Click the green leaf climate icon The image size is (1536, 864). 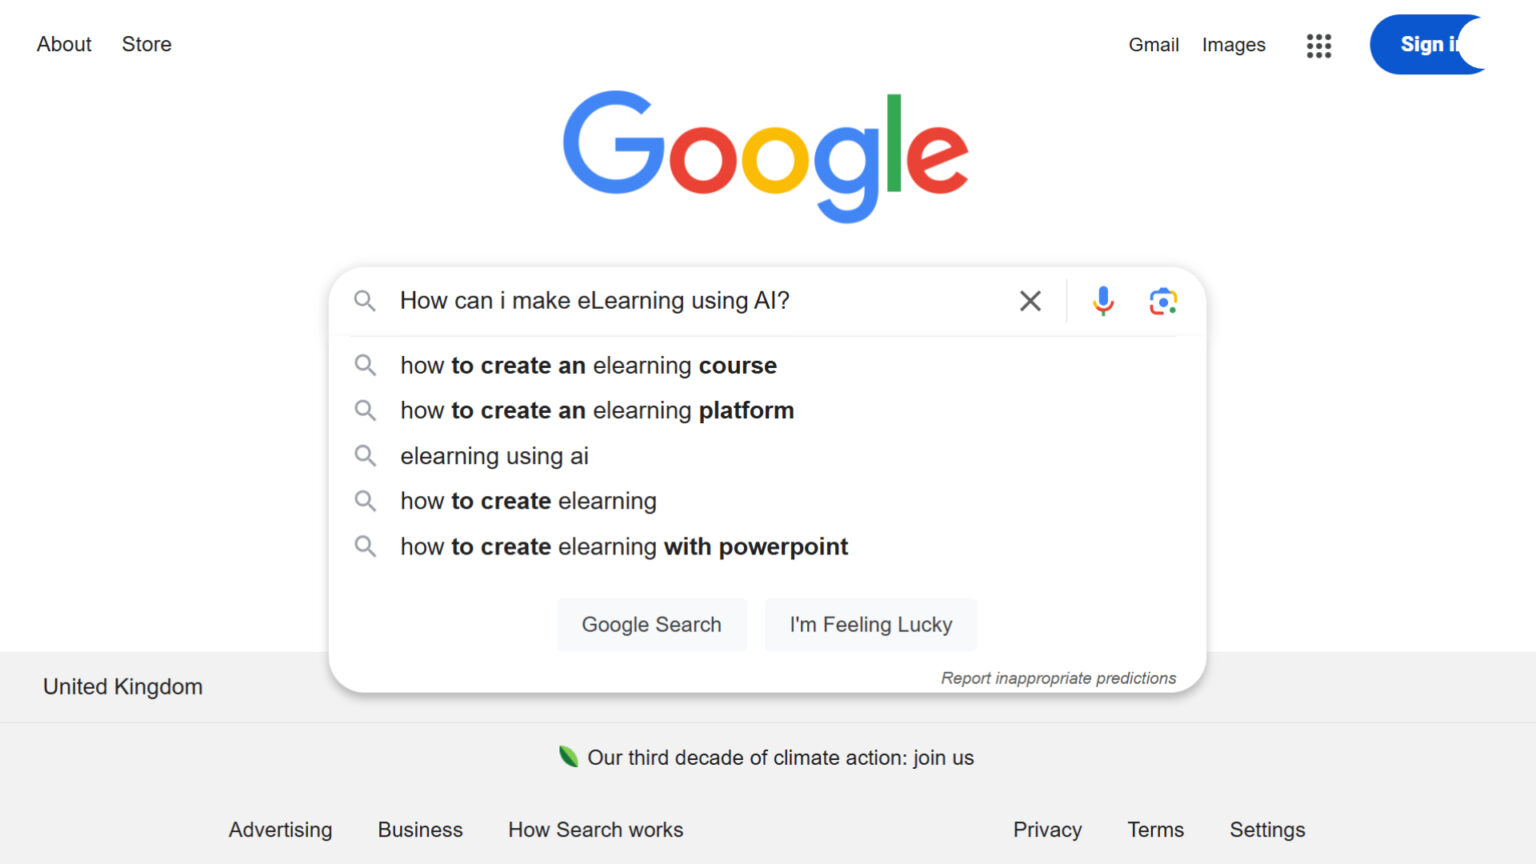(569, 757)
